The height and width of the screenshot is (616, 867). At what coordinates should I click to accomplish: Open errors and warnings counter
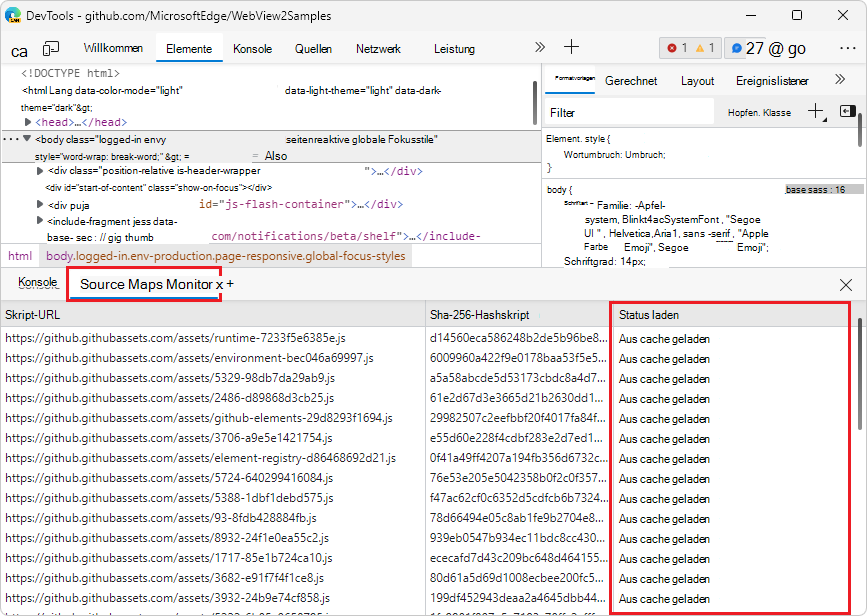point(690,48)
